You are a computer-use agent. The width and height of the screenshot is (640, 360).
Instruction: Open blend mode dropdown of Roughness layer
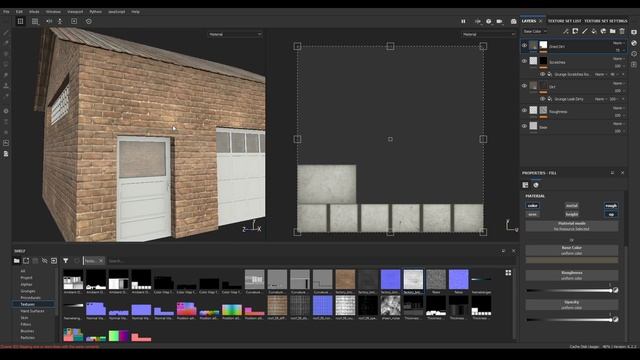click(618, 108)
